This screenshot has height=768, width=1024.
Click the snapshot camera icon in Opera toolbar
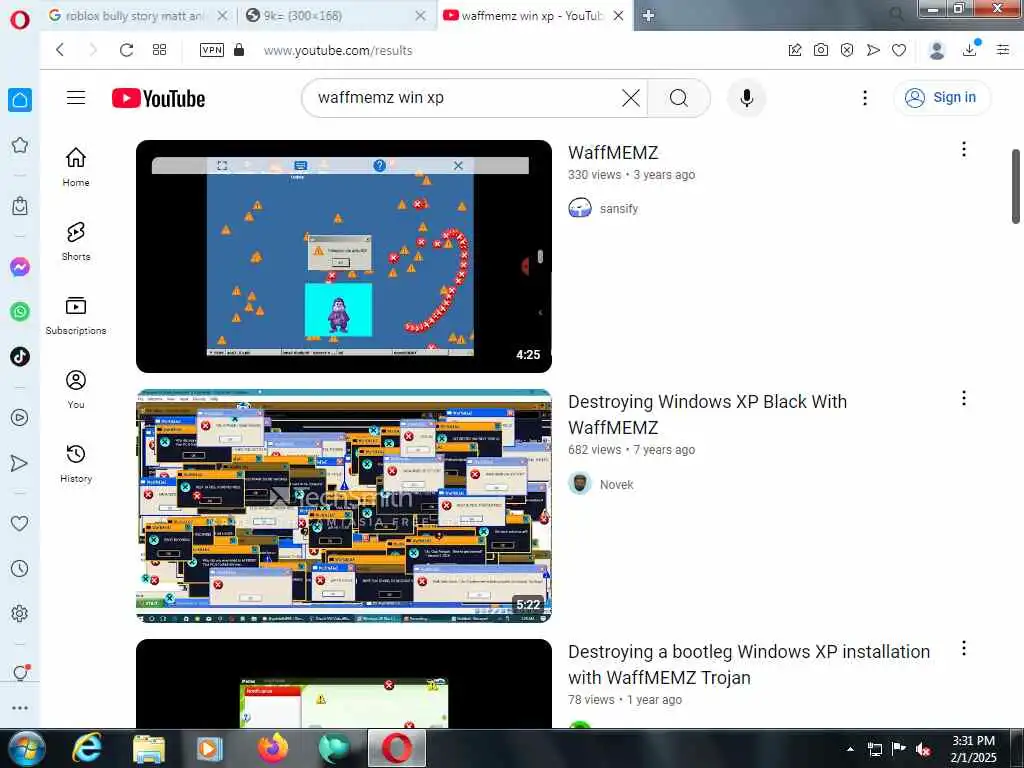tap(821, 50)
